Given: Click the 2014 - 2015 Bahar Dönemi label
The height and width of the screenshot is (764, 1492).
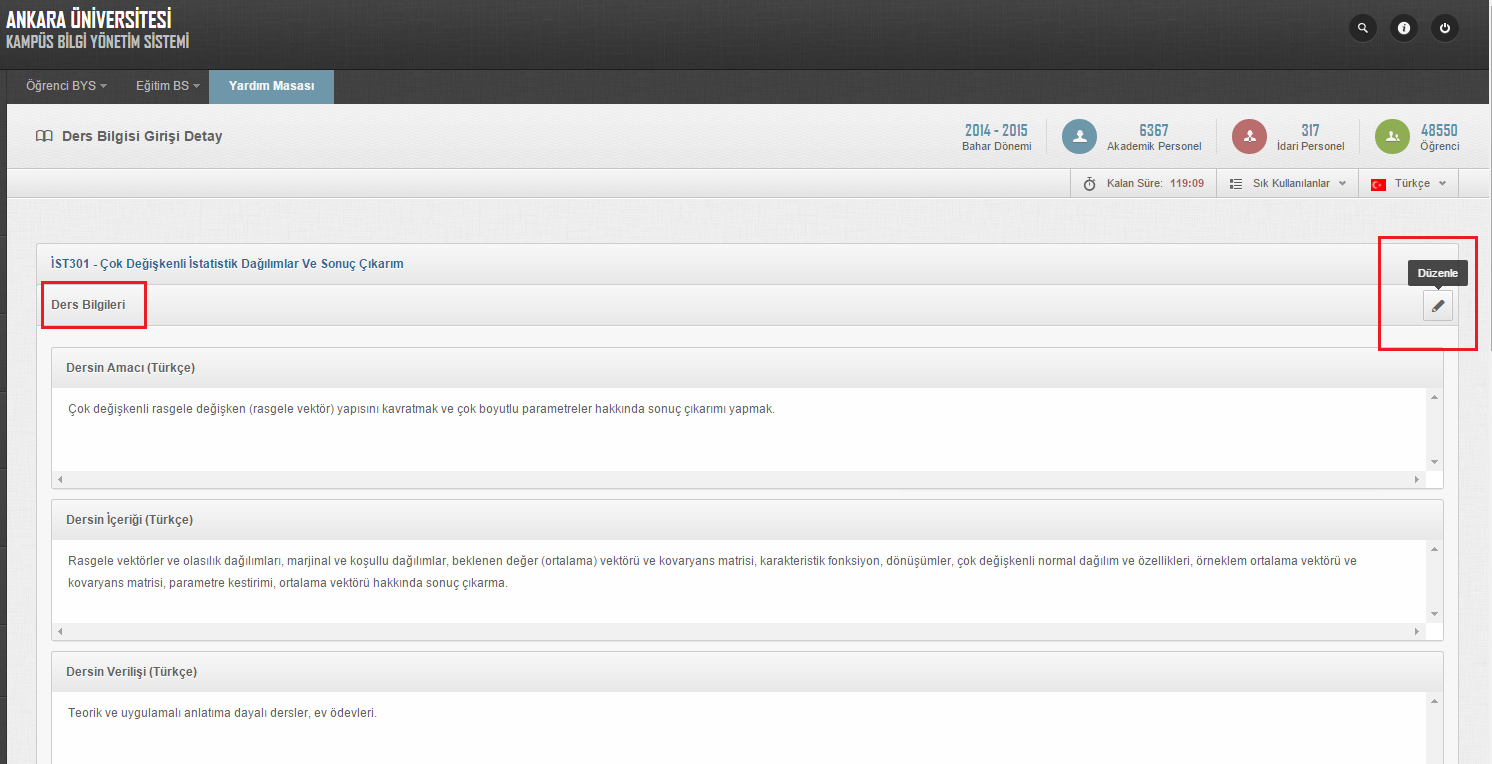Looking at the screenshot, I should 997,138.
